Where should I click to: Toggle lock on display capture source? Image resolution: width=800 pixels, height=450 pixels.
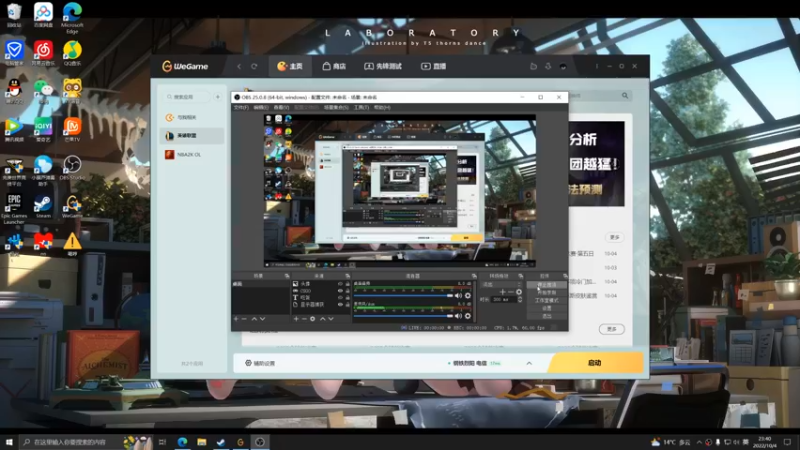click(347, 305)
